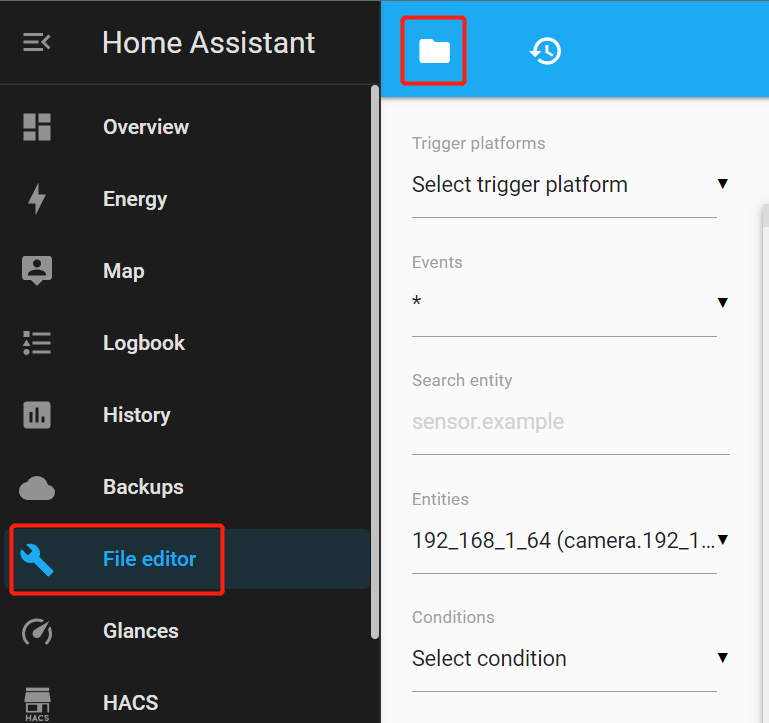Open the Select trigger platform dropdown
The width and height of the screenshot is (769, 723).
point(570,185)
